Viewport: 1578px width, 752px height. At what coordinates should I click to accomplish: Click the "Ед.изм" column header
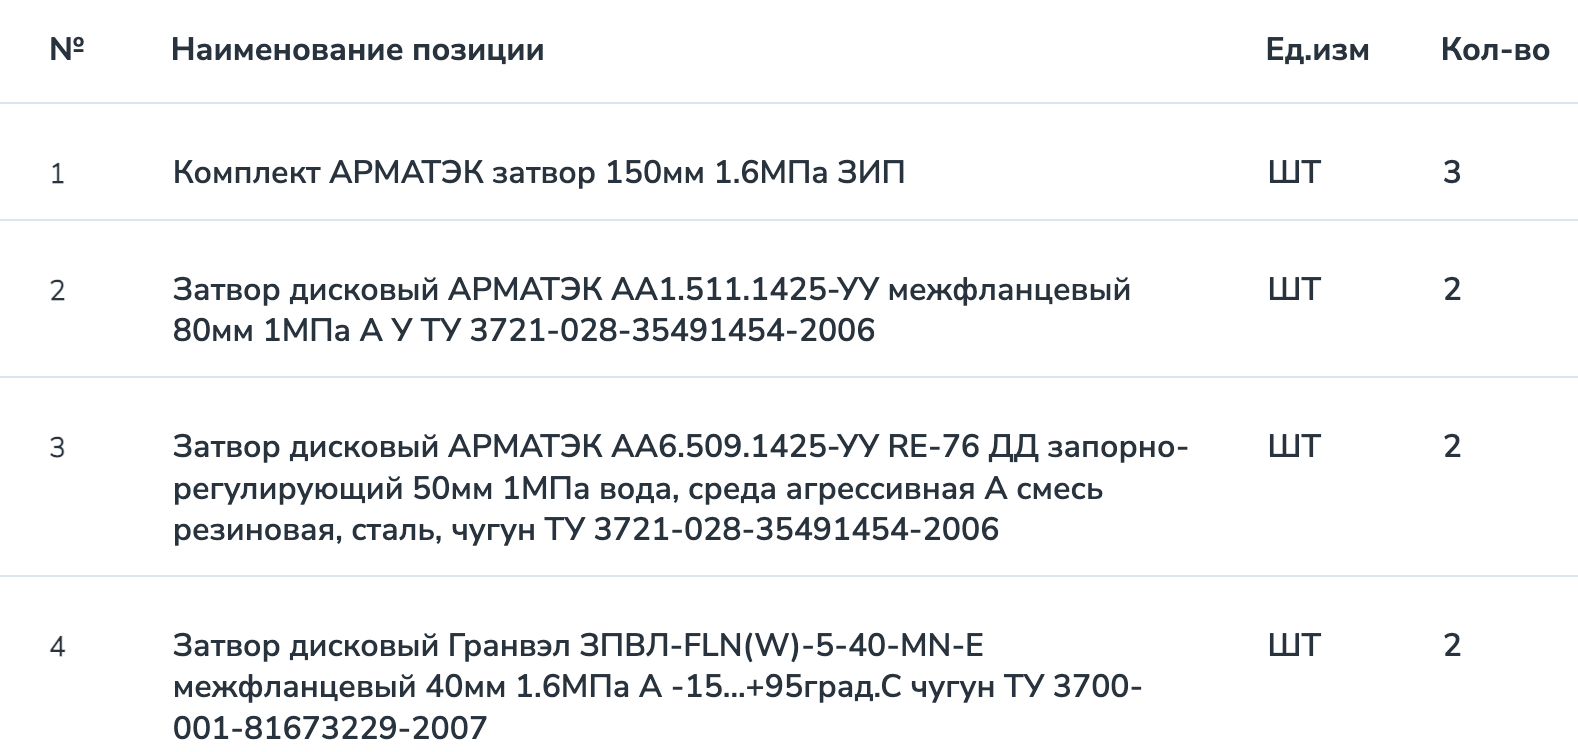[x=1317, y=49]
